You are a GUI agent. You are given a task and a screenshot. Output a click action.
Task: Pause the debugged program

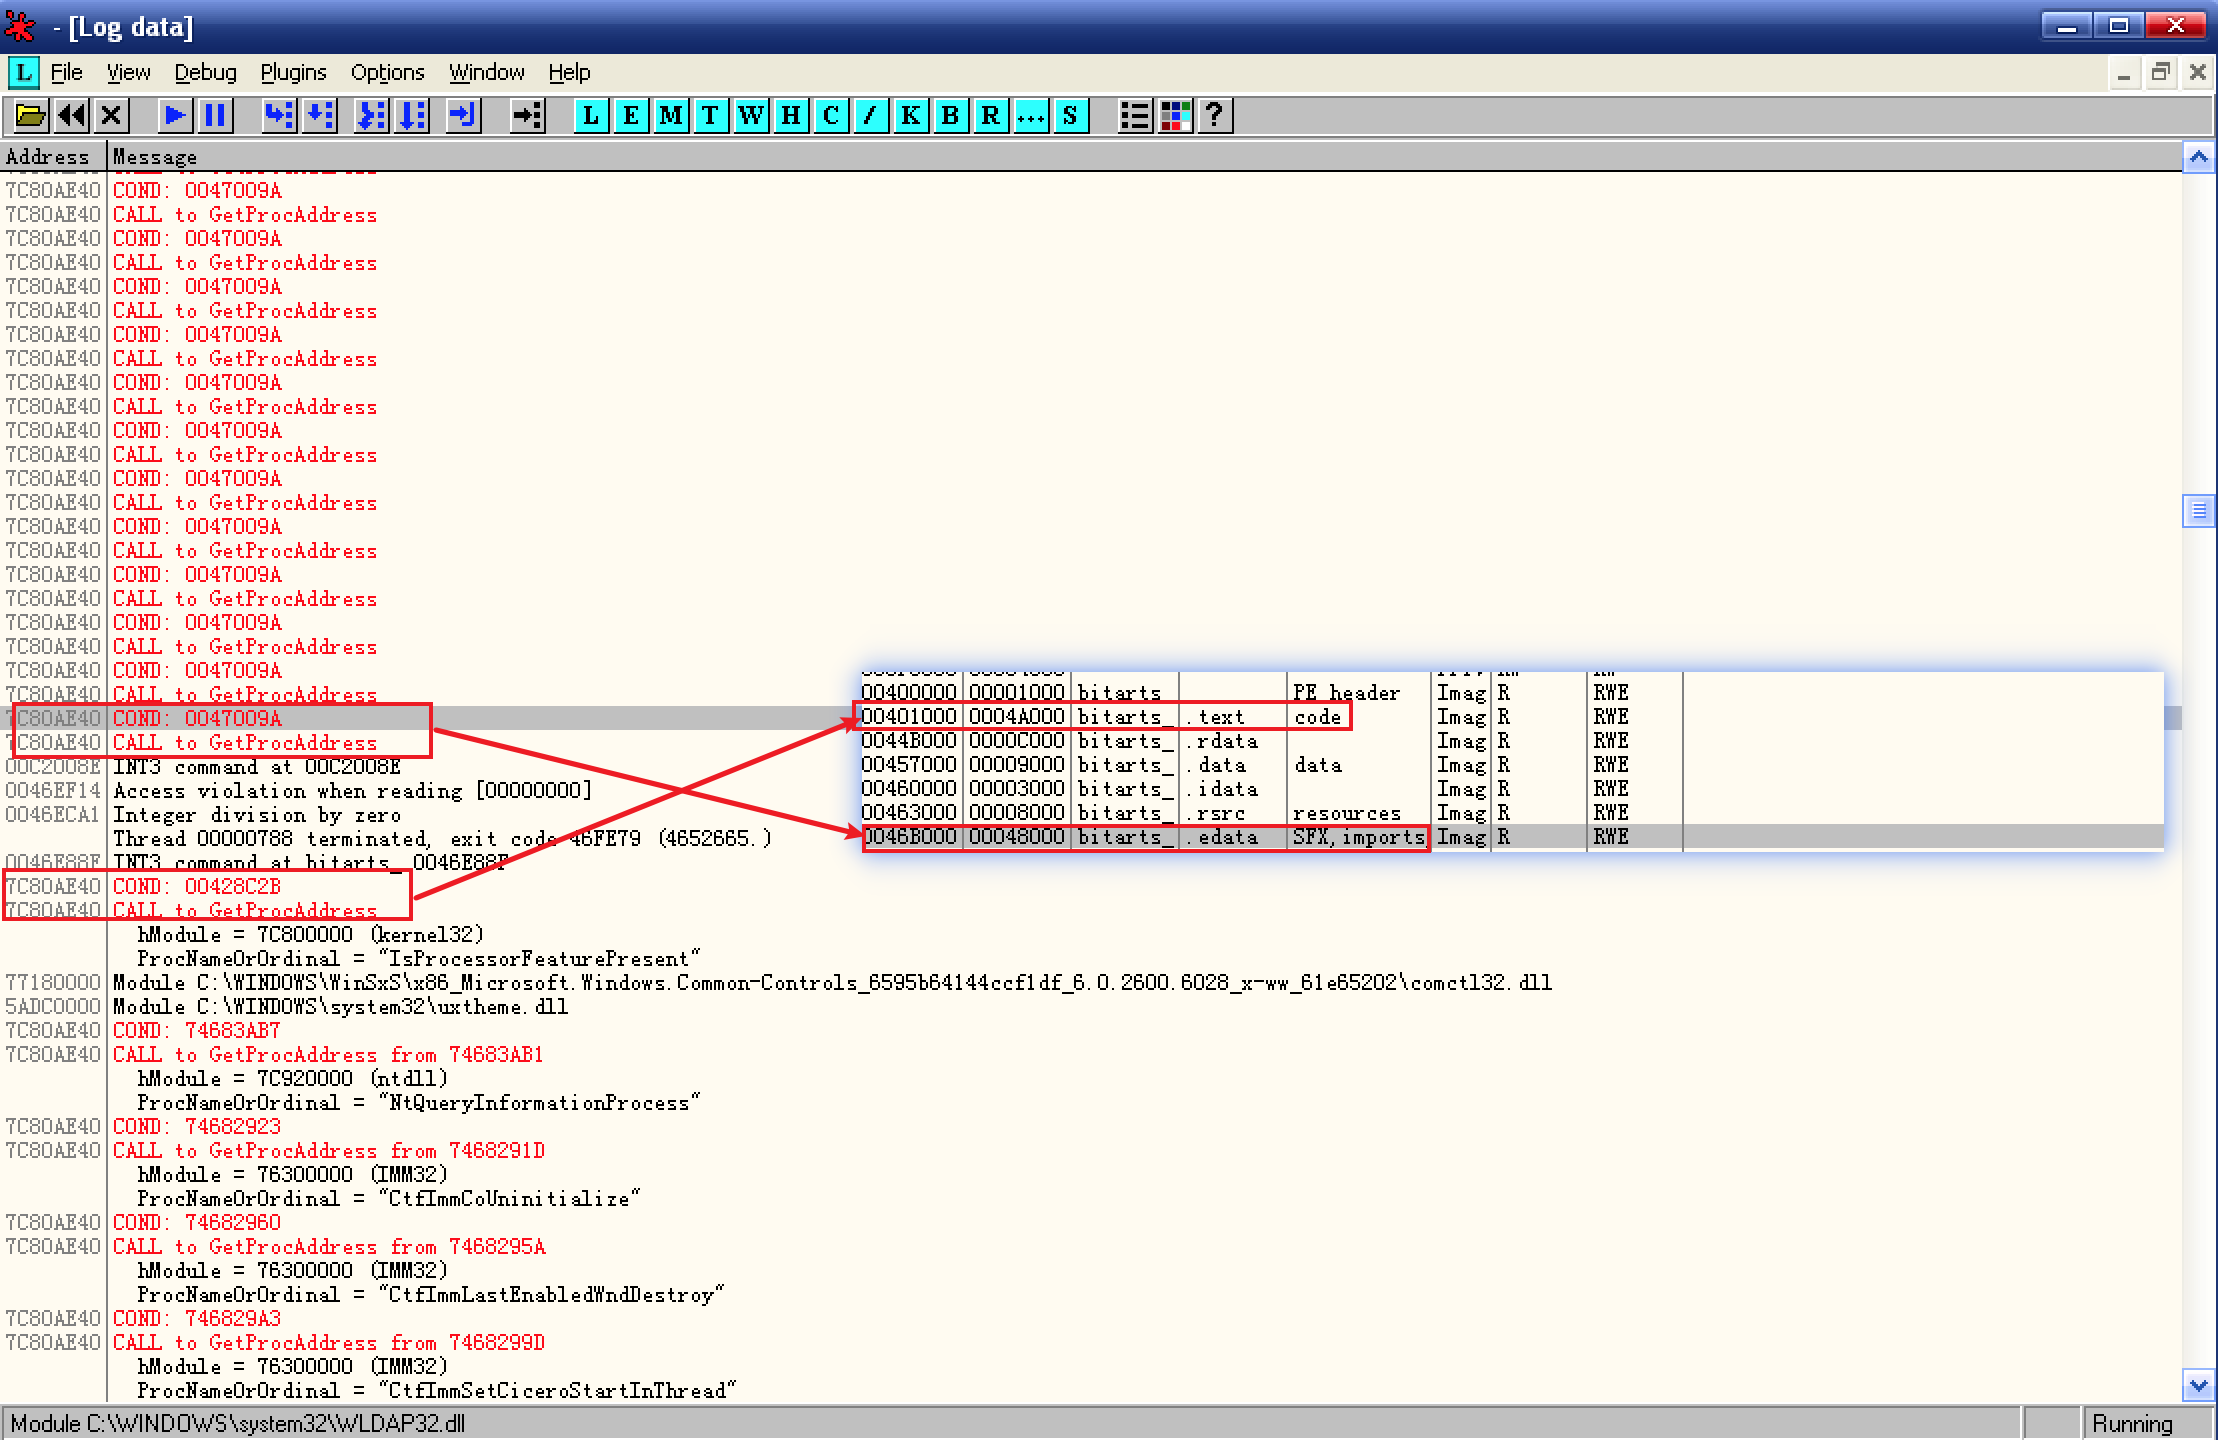click(x=215, y=116)
